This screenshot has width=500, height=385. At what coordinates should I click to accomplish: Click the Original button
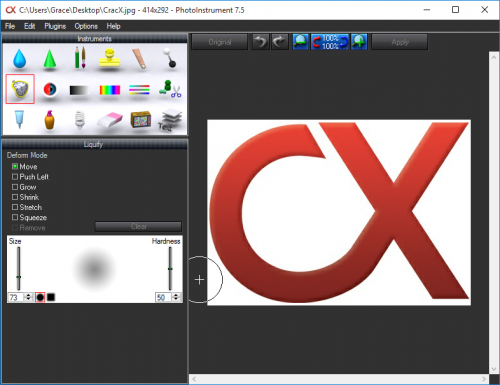click(x=220, y=42)
